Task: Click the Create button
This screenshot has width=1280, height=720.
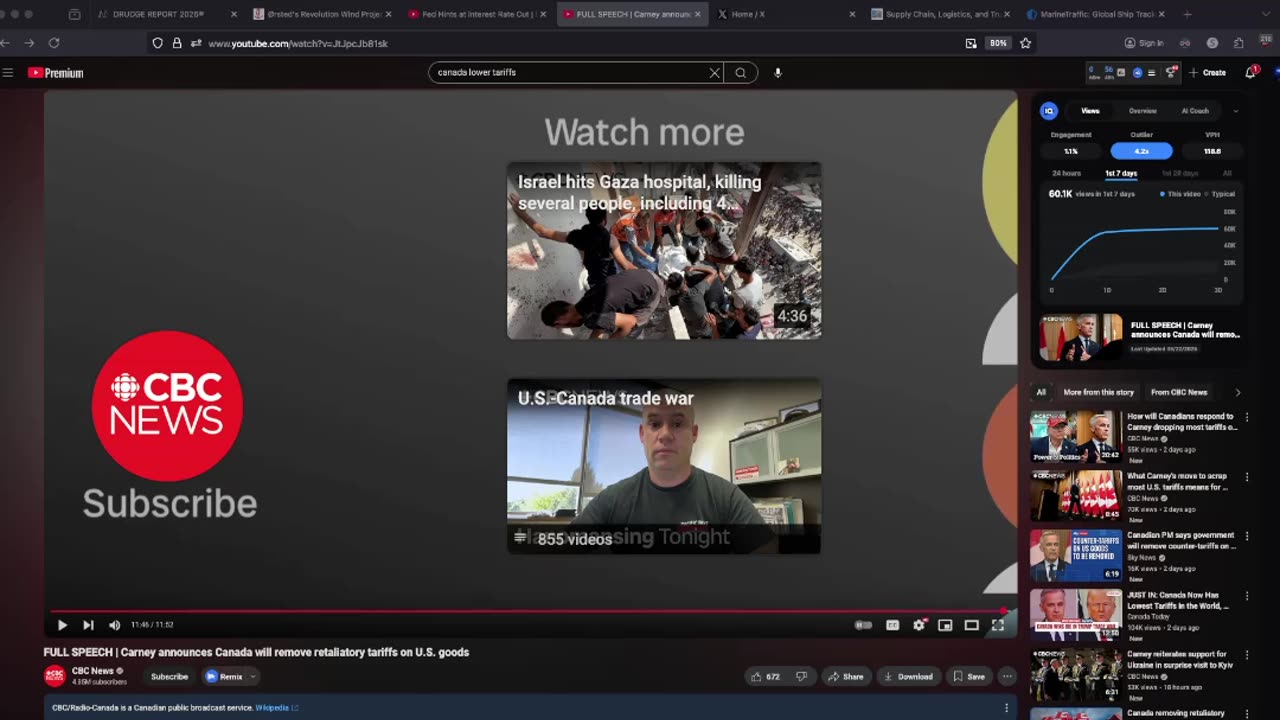Action: (1207, 73)
